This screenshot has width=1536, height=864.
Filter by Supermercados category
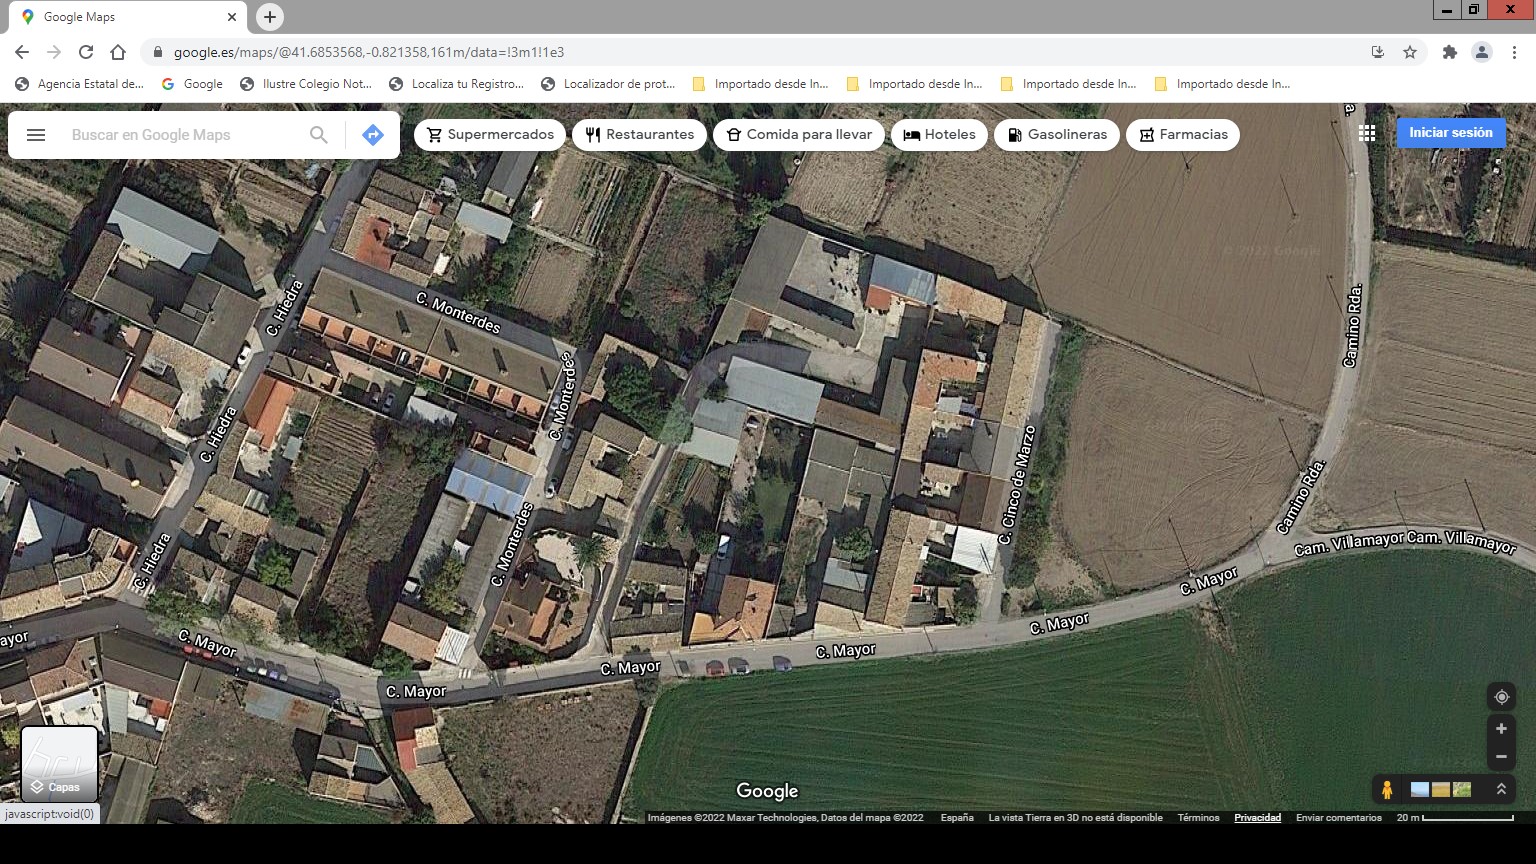pyautogui.click(x=490, y=135)
